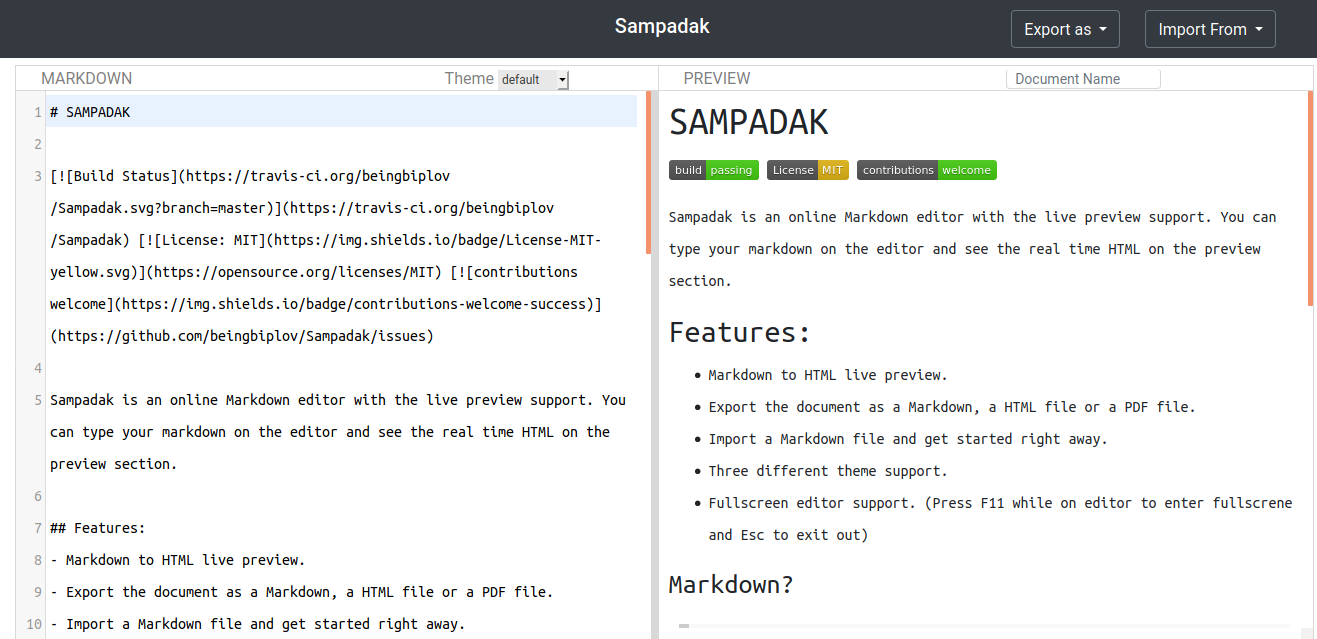Click the Features: heading in the preview
Image resolution: width=1317 pixels, height=639 pixels.
click(739, 332)
